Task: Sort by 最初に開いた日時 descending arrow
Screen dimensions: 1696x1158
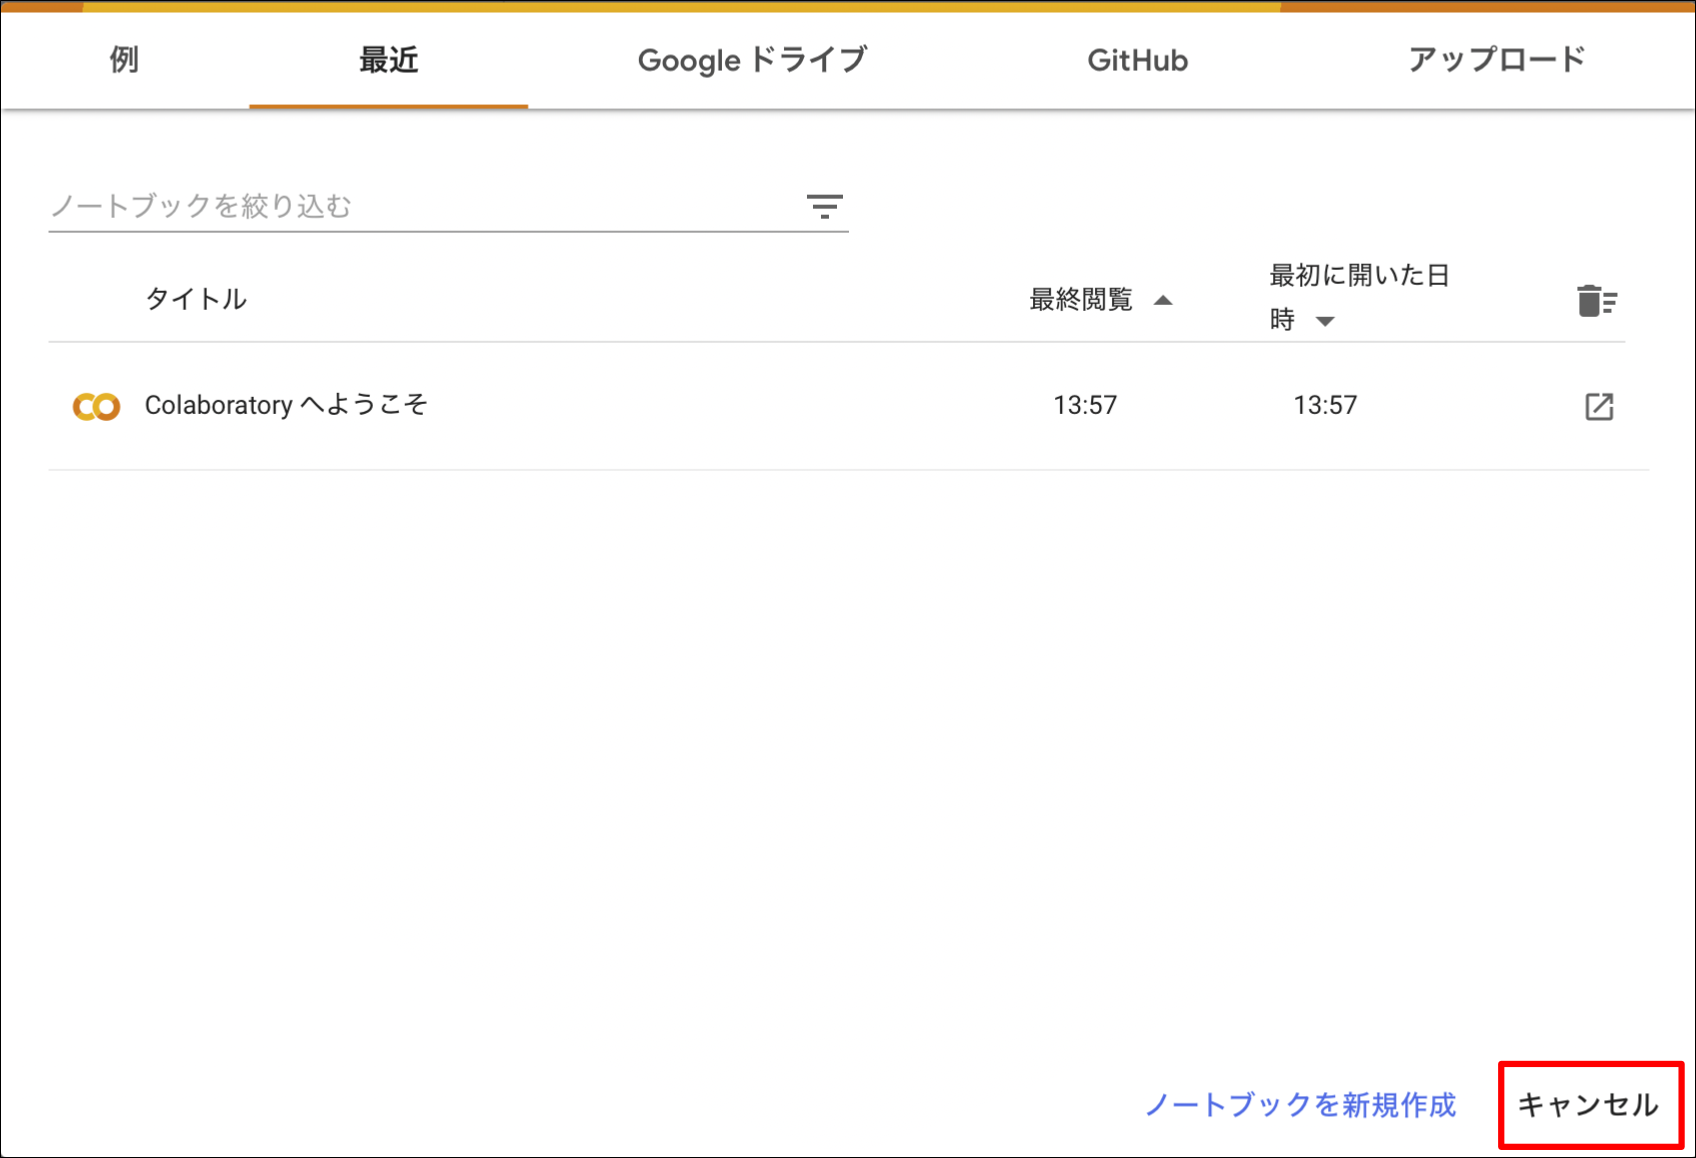Action: coord(1325,321)
